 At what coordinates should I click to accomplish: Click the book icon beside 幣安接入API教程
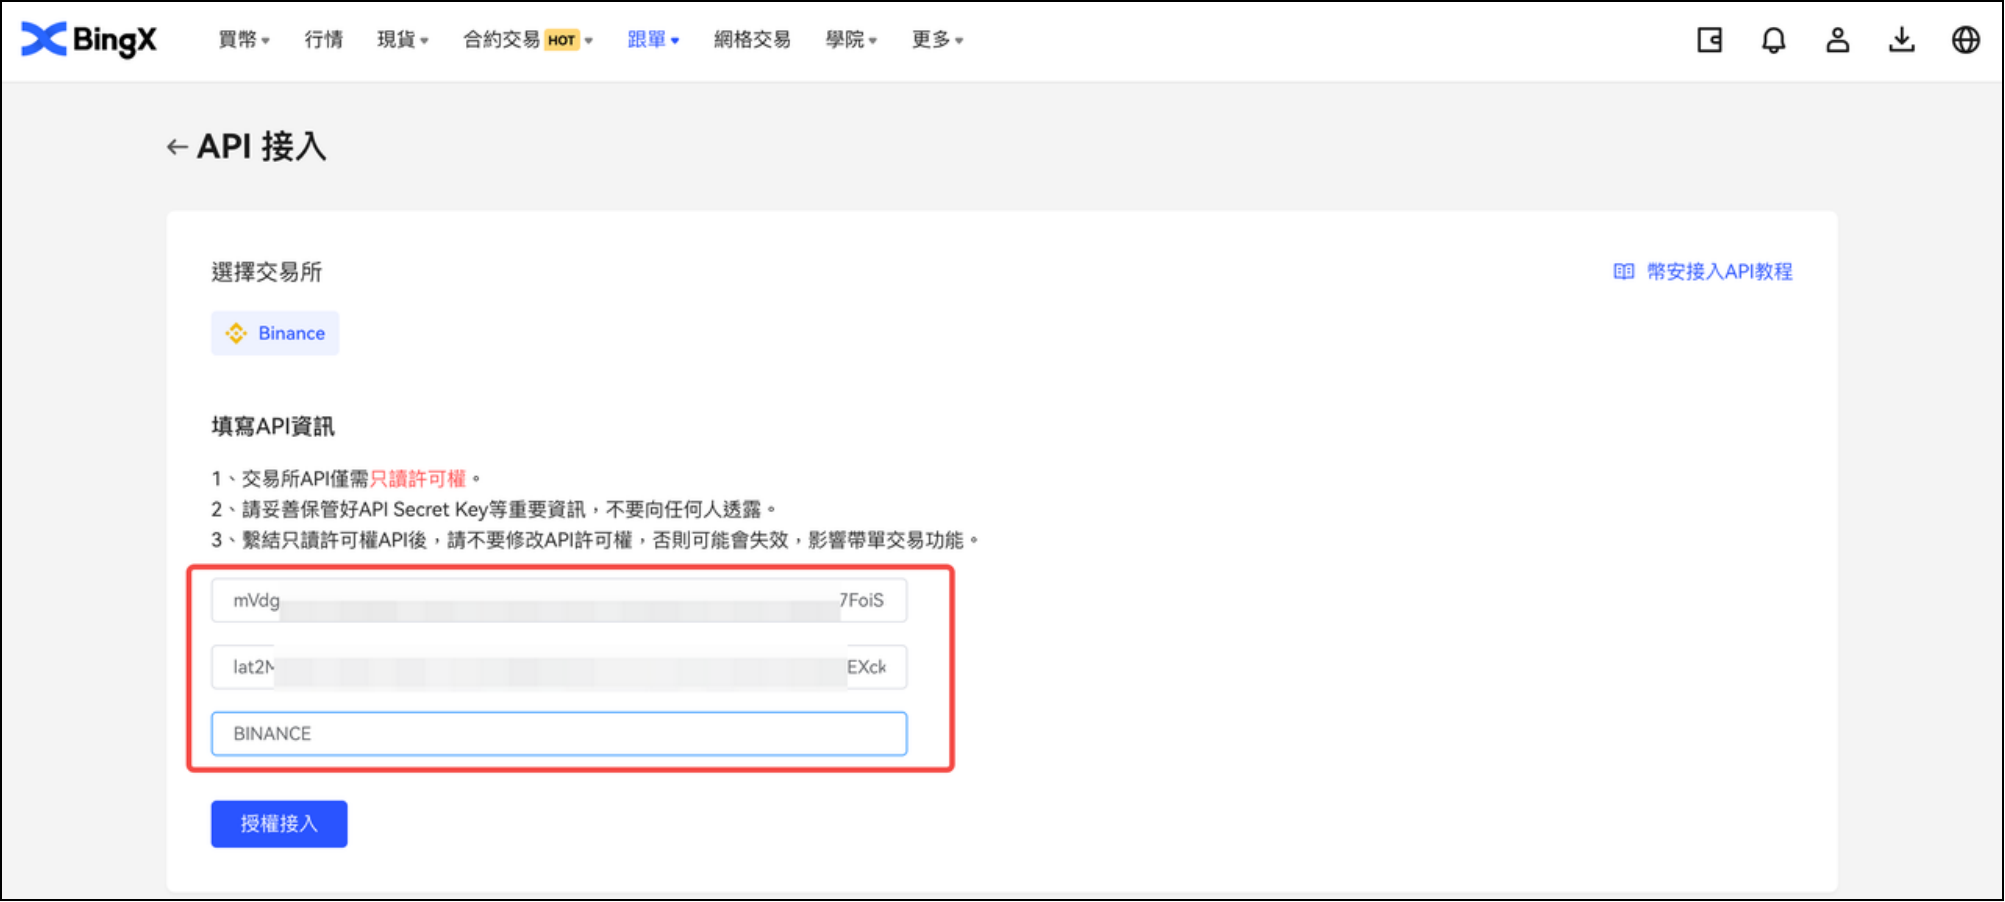1623,272
